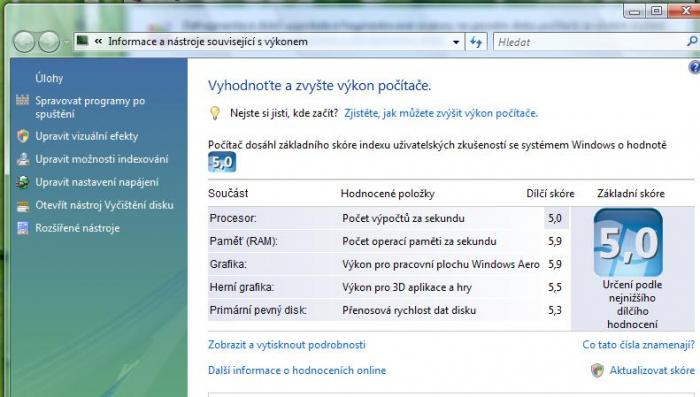This screenshot has height=397, width=700.
Task: Click the Back navigation arrow button
Action: click(24, 42)
